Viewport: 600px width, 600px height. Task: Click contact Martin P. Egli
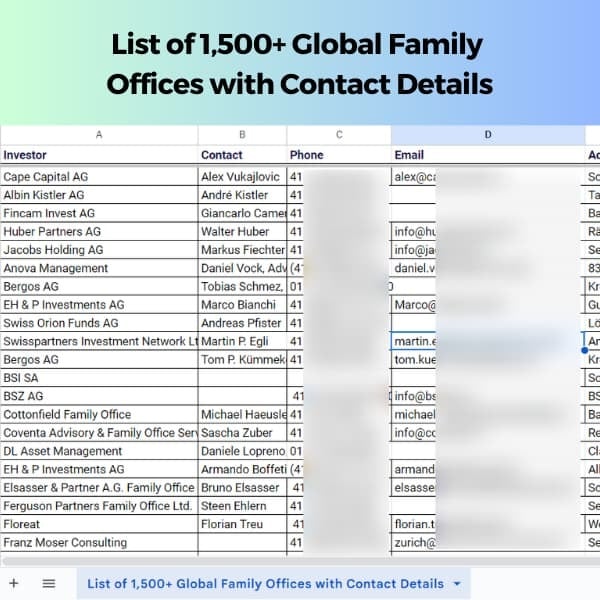pos(242,341)
